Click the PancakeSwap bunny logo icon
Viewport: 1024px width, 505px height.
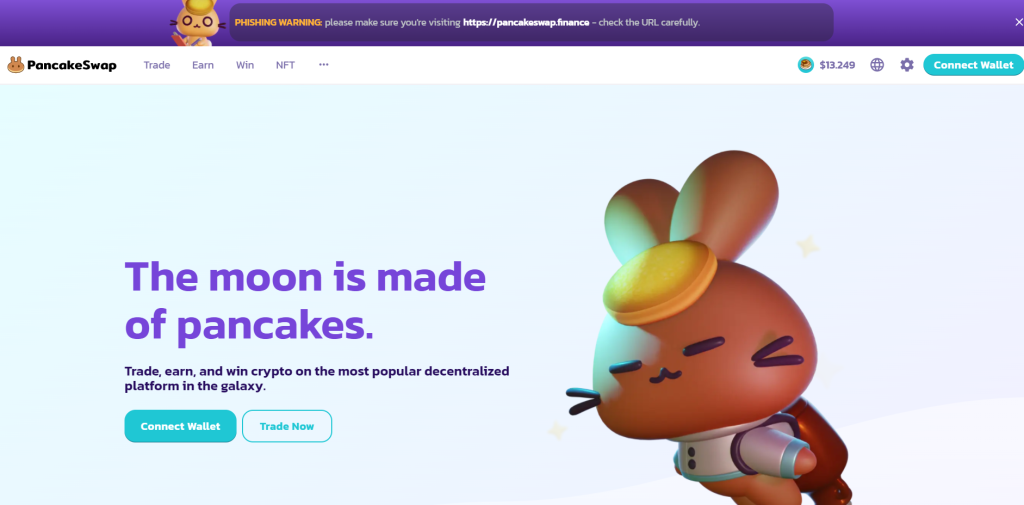[x=16, y=65]
